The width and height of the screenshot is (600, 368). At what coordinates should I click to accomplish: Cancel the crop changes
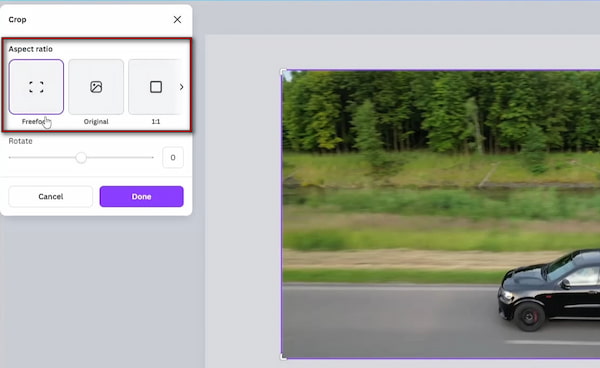(51, 197)
